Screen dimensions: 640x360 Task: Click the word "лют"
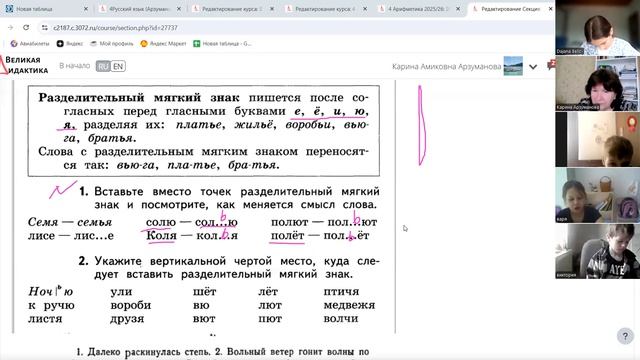270,305
